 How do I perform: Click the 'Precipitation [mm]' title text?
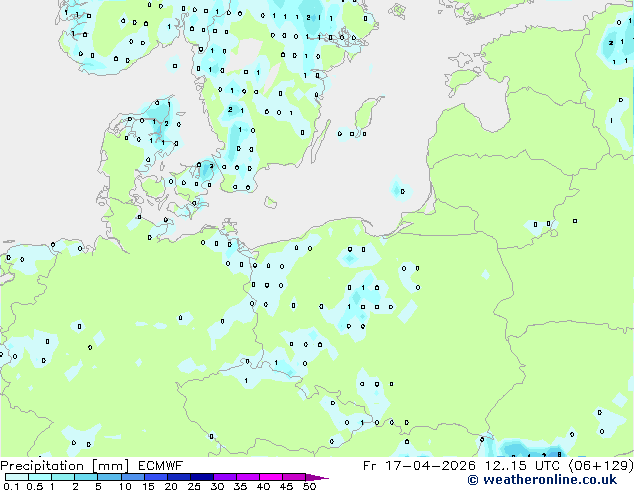coord(65,466)
